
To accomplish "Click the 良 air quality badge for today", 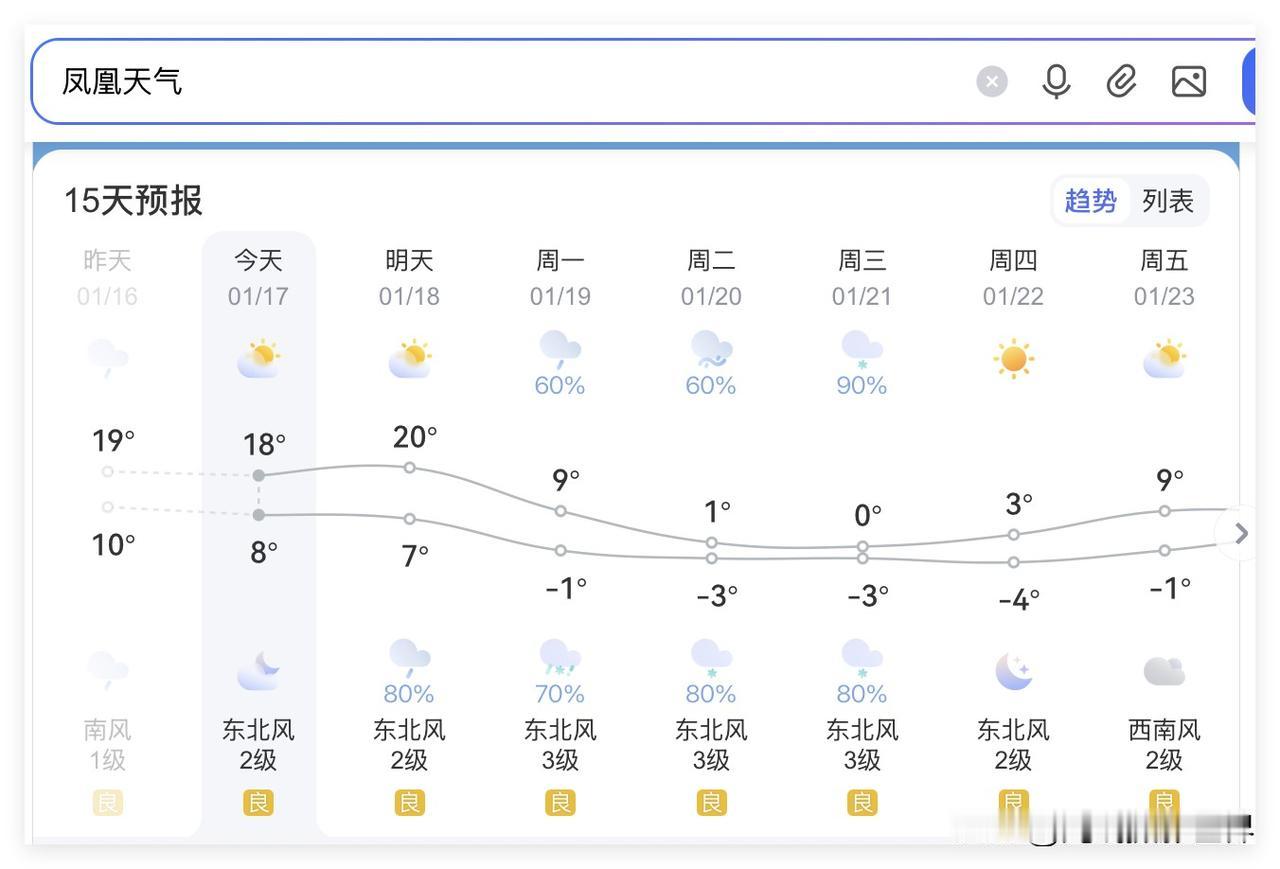I will click(258, 802).
